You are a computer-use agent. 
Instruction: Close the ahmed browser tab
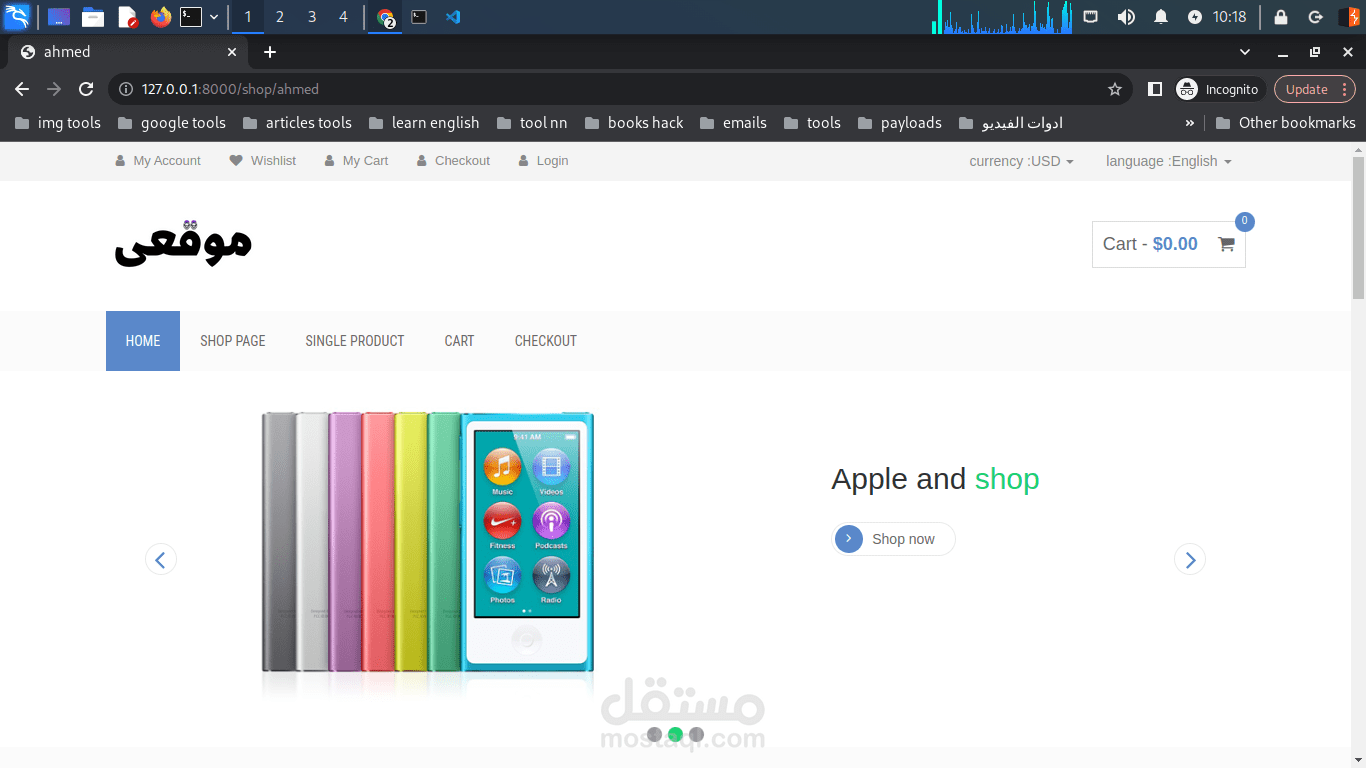click(x=232, y=52)
